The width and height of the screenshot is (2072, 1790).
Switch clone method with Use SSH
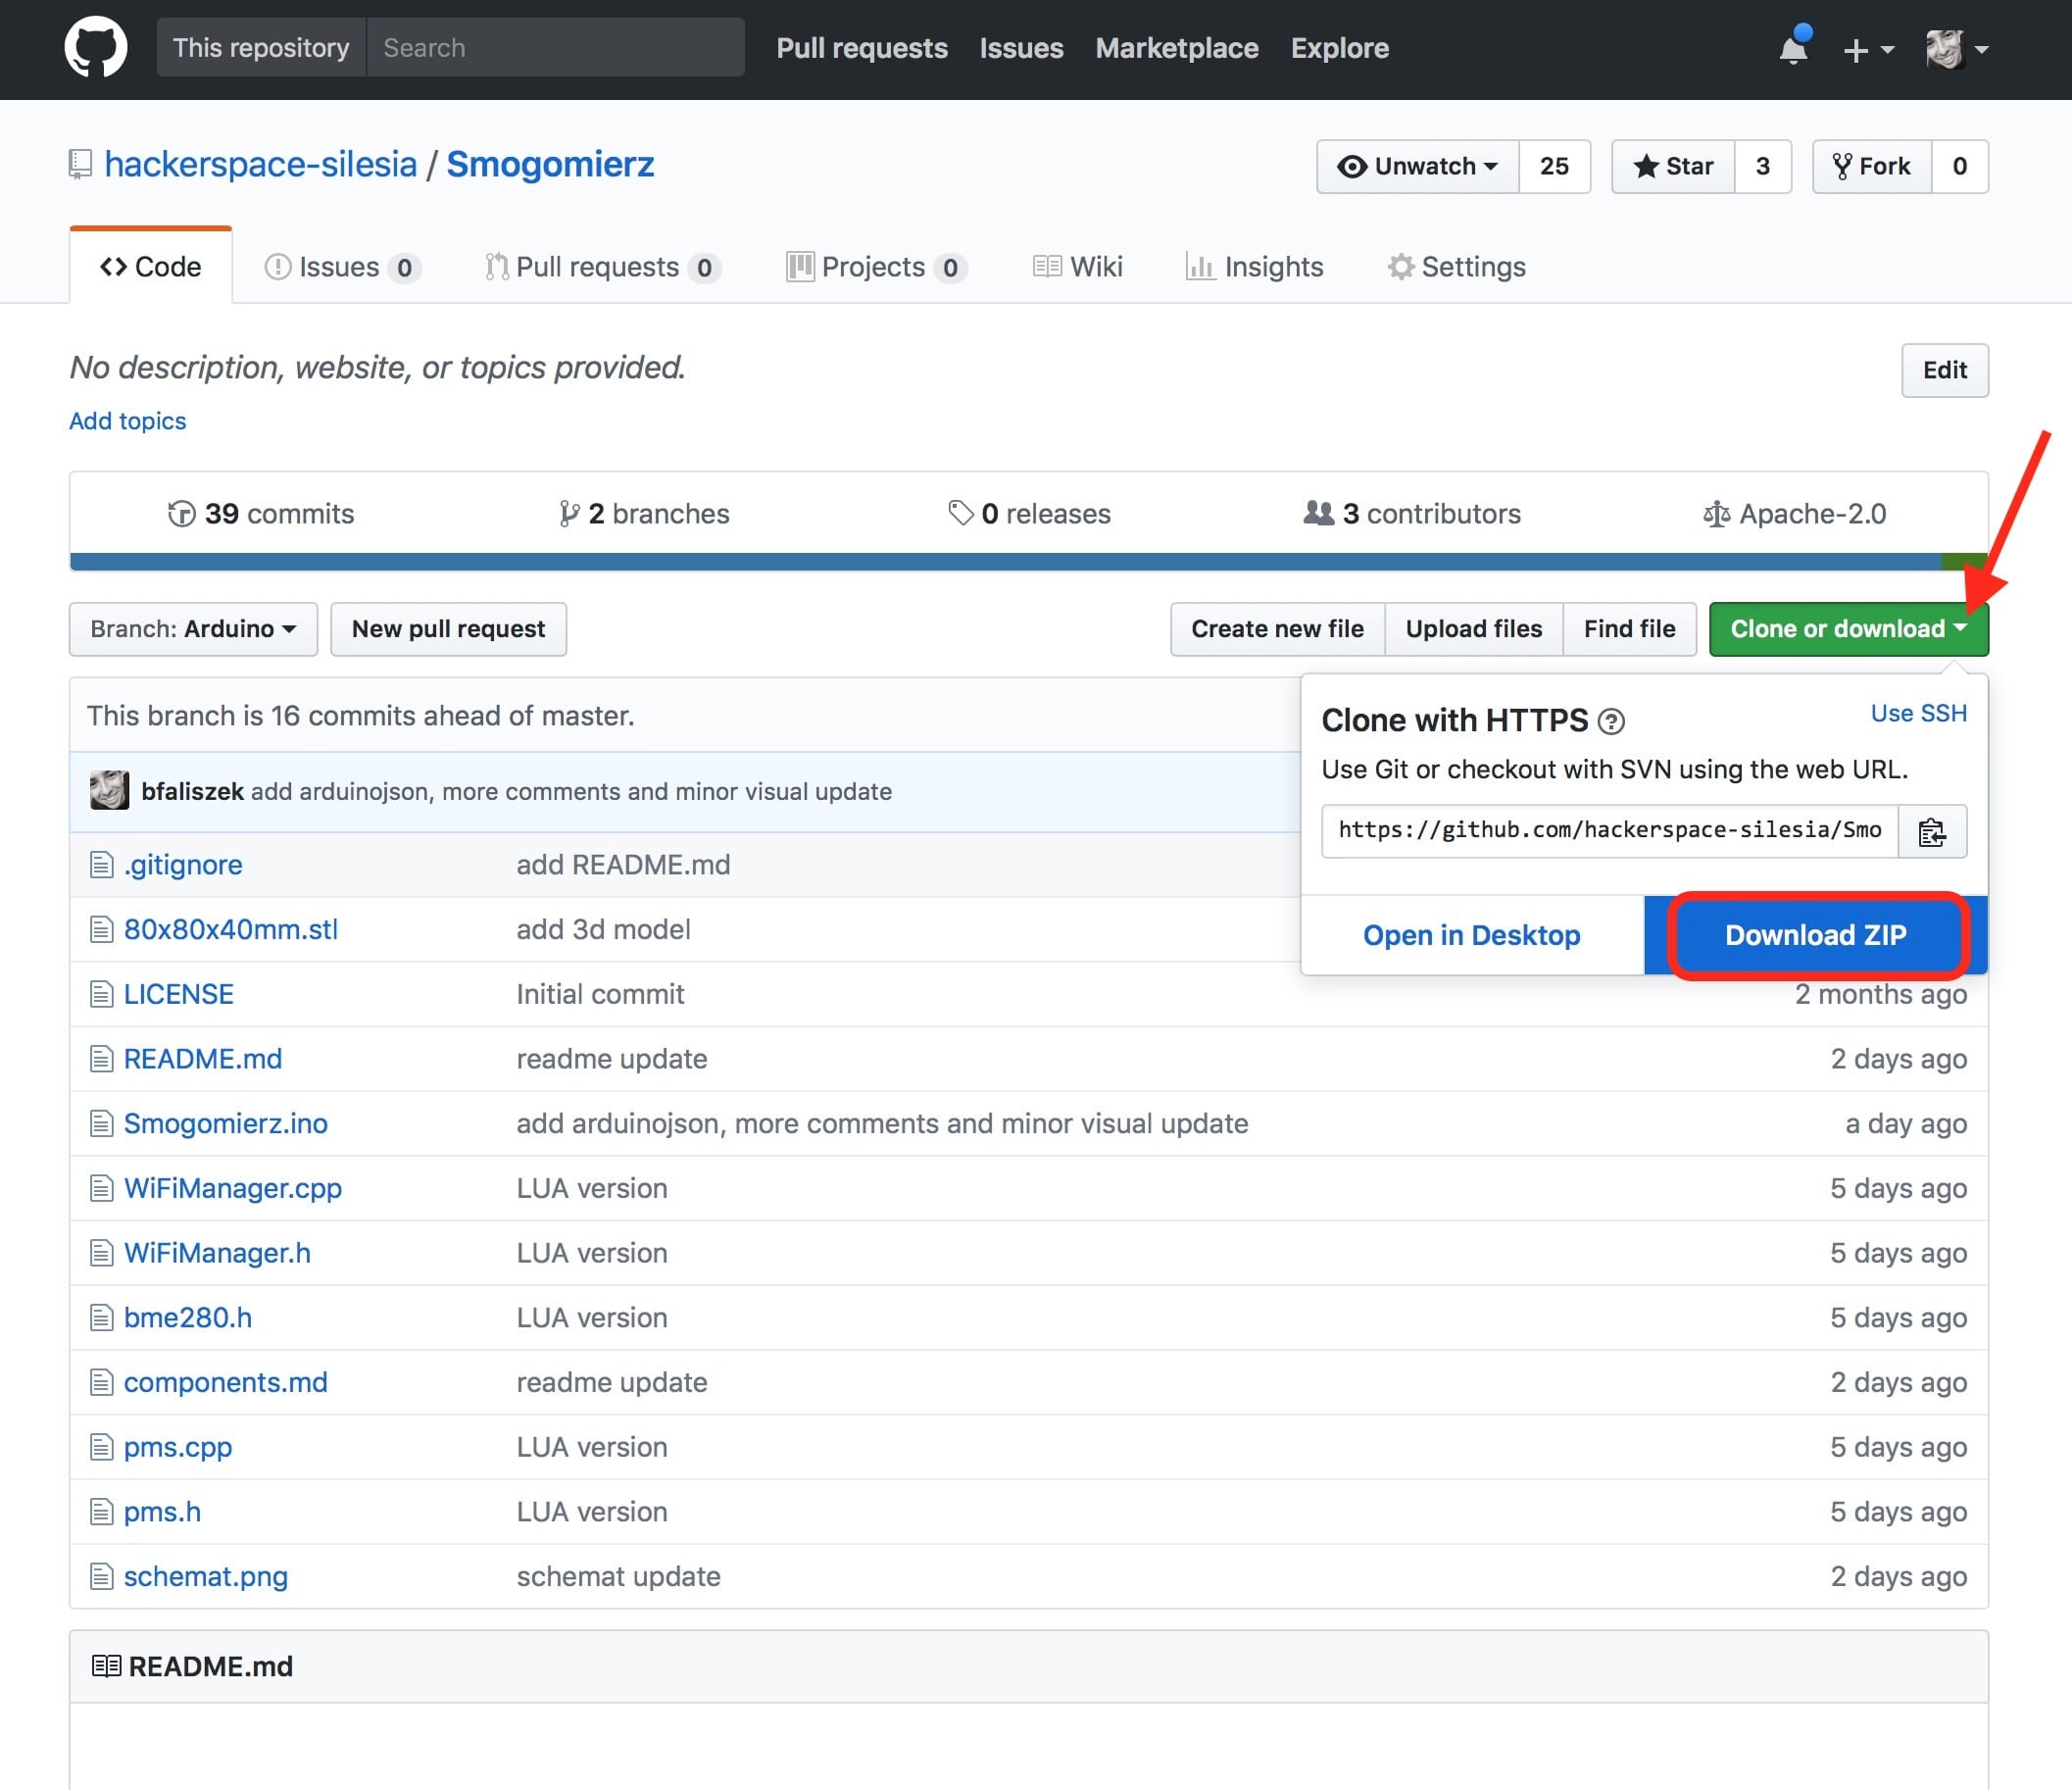1918,713
